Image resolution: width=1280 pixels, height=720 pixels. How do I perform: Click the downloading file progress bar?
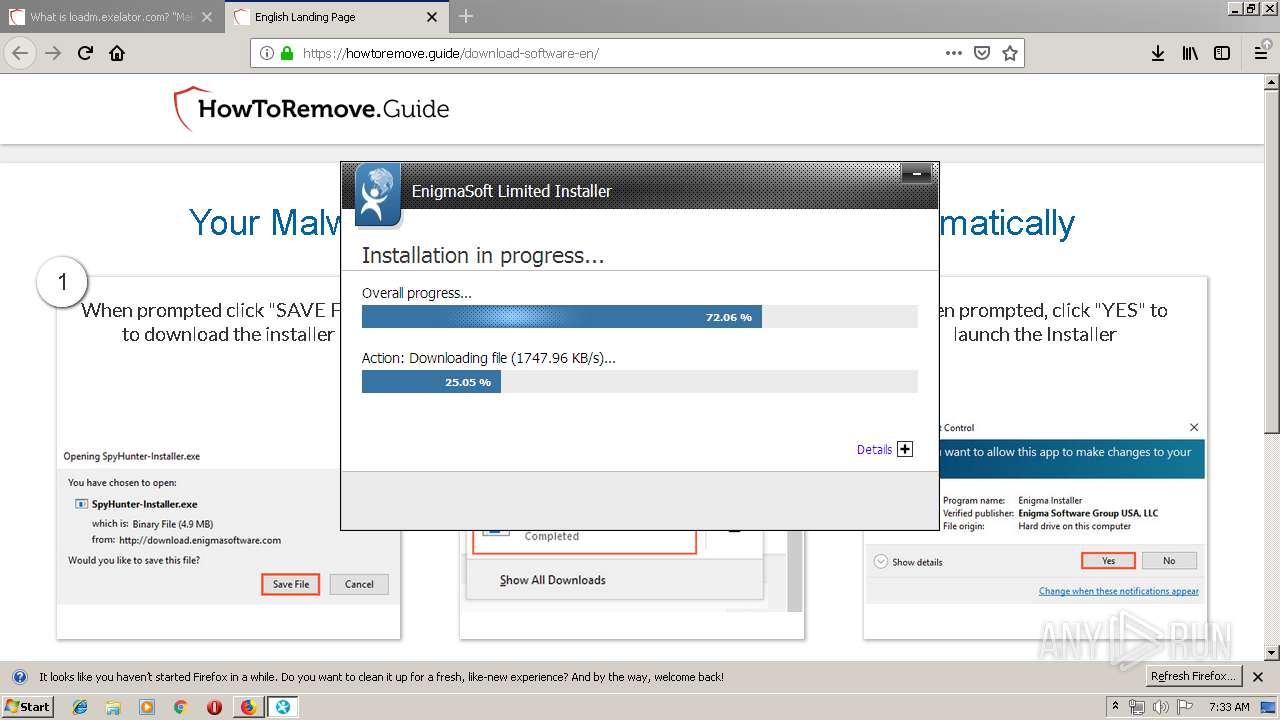point(639,382)
